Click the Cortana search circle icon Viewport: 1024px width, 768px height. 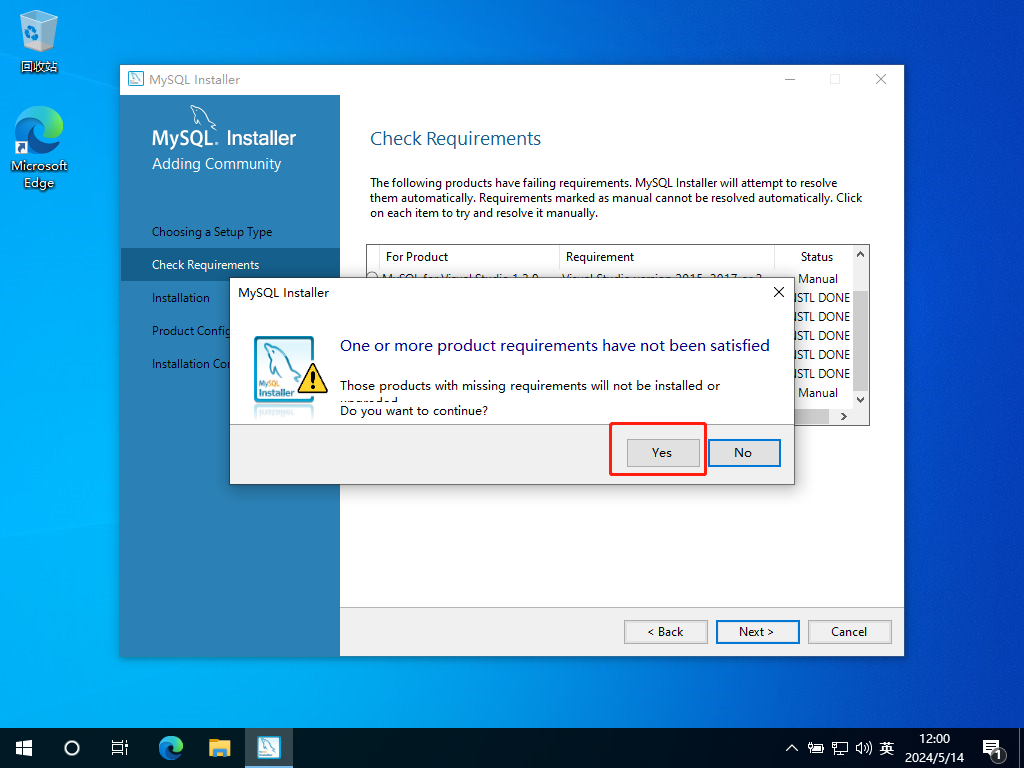tap(72, 748)
